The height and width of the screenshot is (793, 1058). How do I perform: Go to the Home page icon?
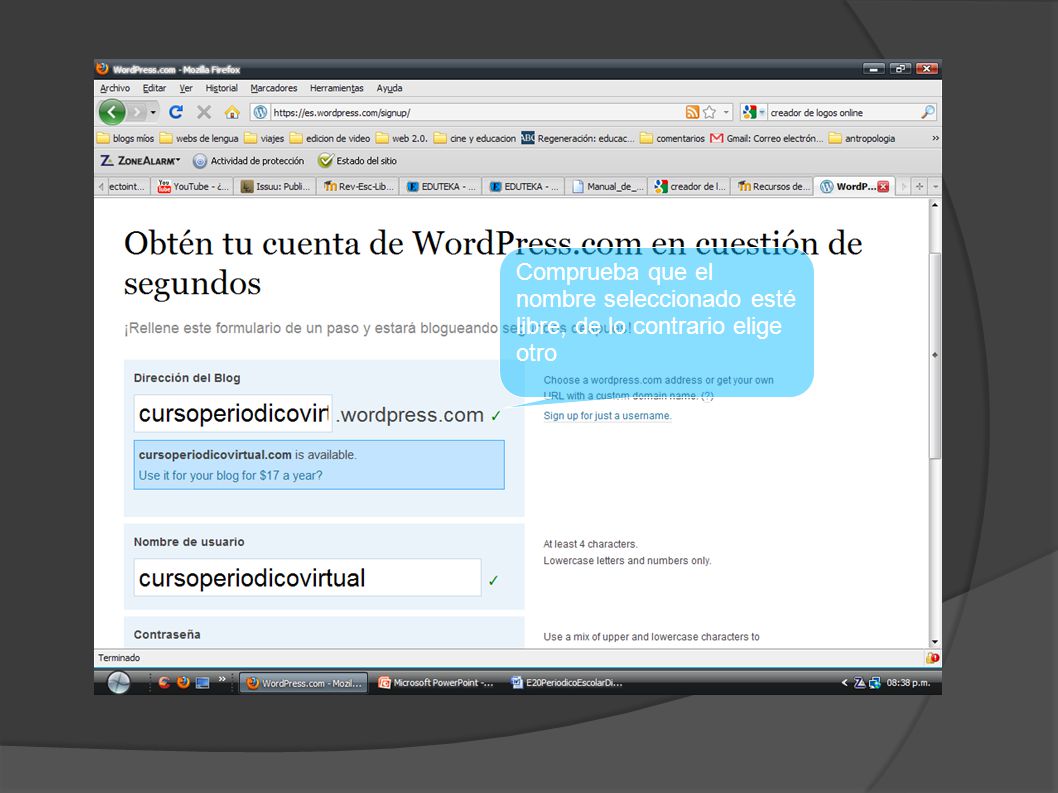pyautogui.click(x=232, y=112)
